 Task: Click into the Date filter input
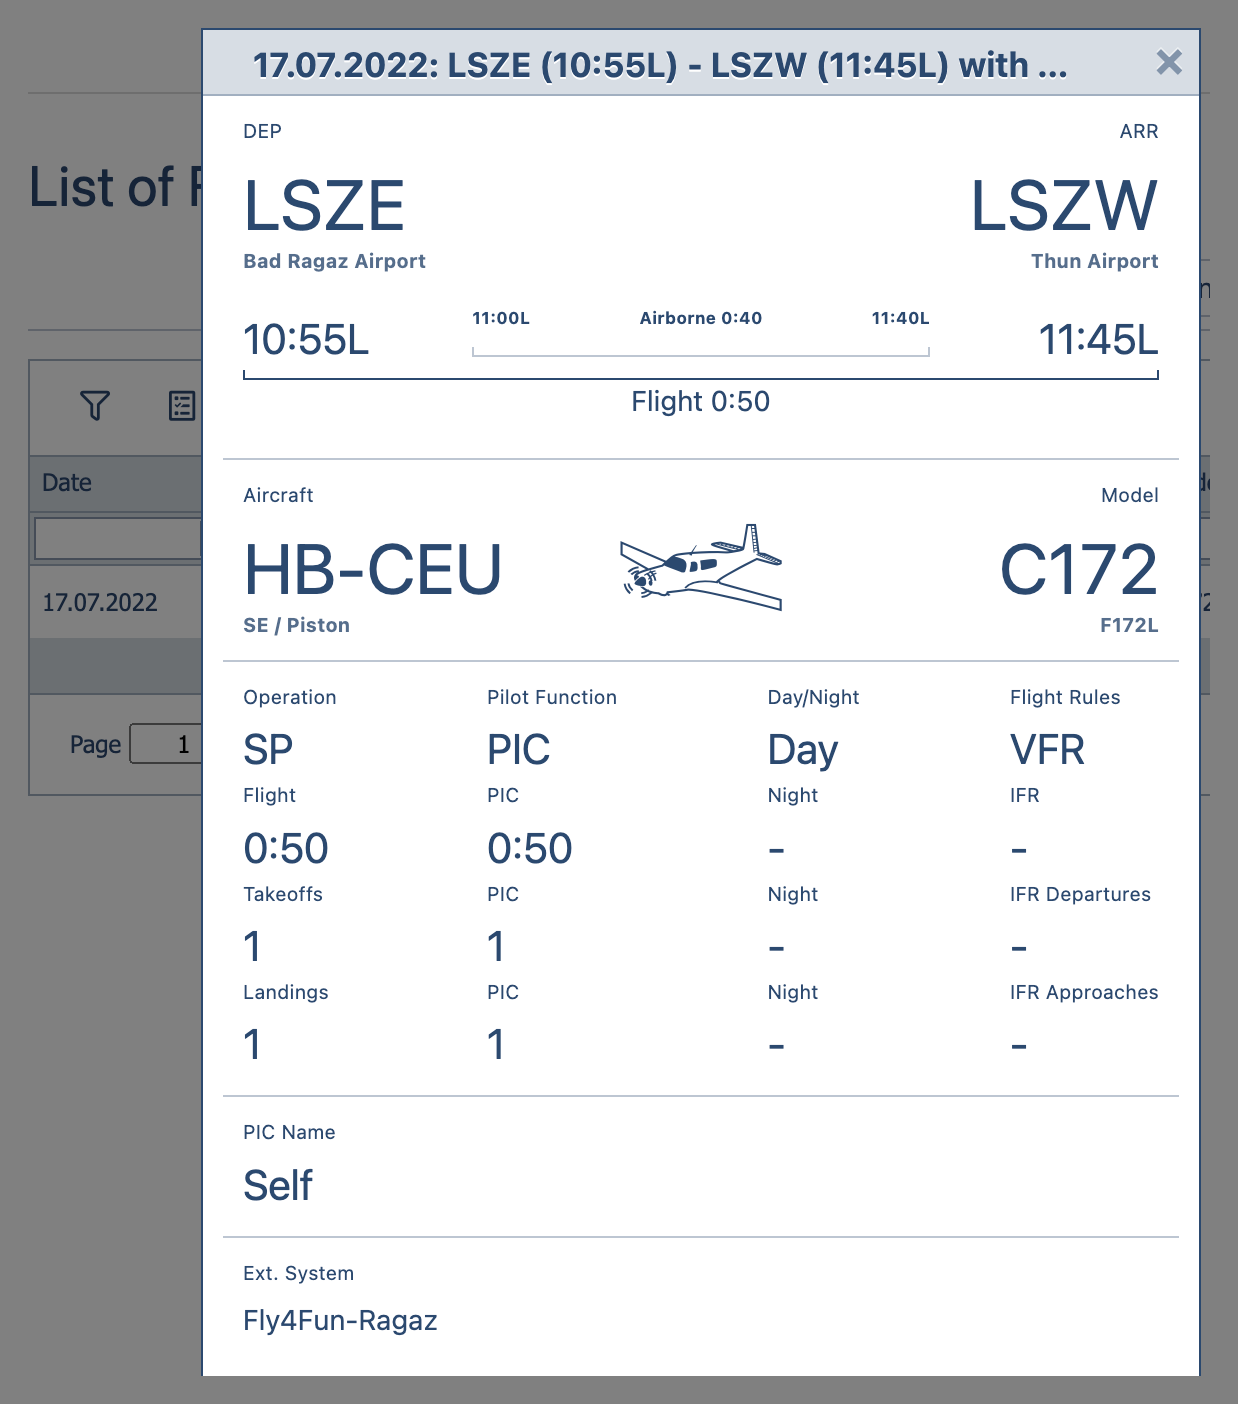click(x=118, y=538)
